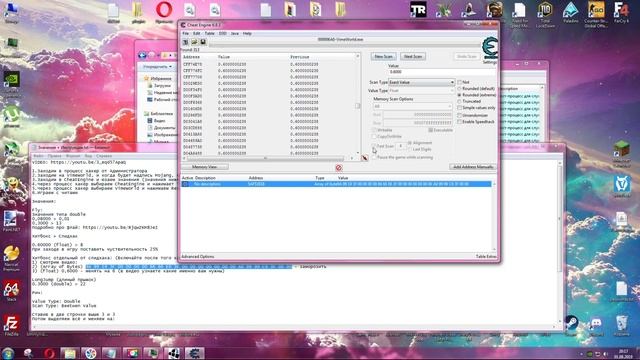Viewport: 640px width, 360px height.
Task: Click the open table folder icon
Action: pyautogui.click(x=194, y=42)
